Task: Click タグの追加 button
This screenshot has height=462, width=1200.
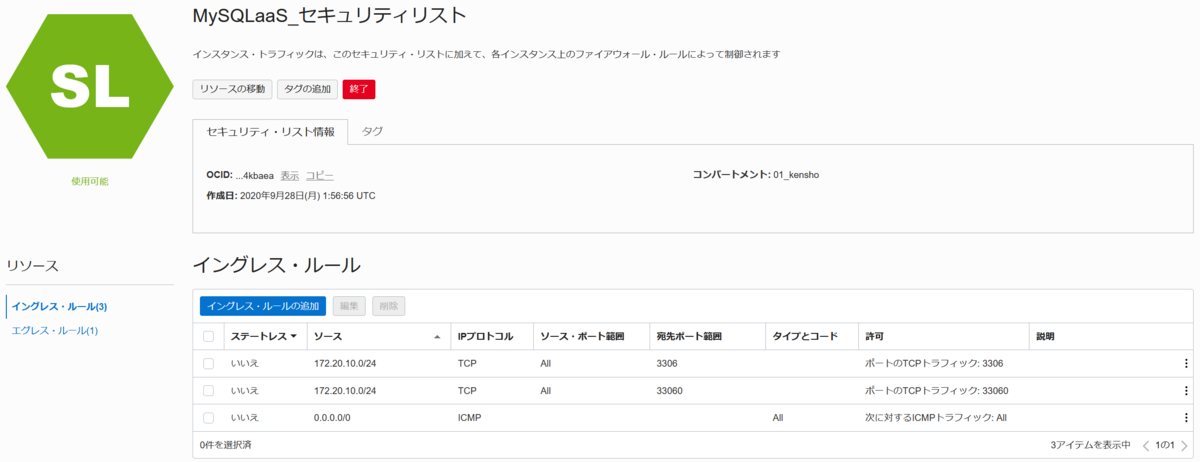Action: 307,89
